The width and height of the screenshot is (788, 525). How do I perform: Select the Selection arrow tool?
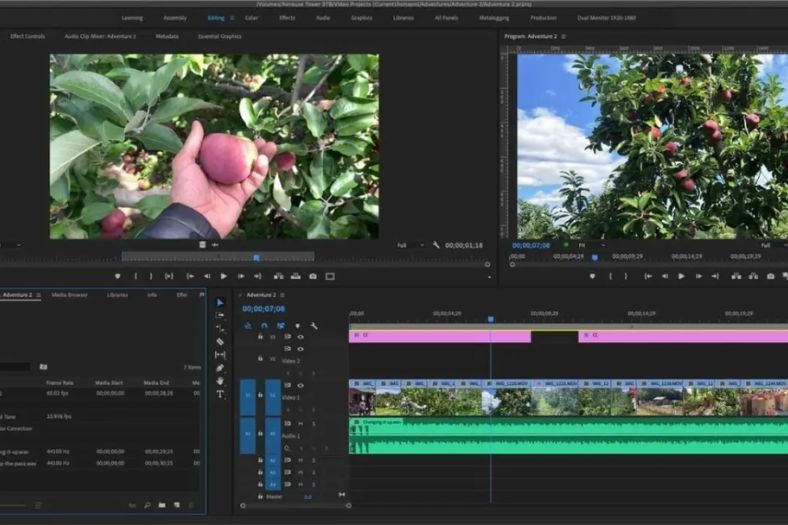(220, 303)
